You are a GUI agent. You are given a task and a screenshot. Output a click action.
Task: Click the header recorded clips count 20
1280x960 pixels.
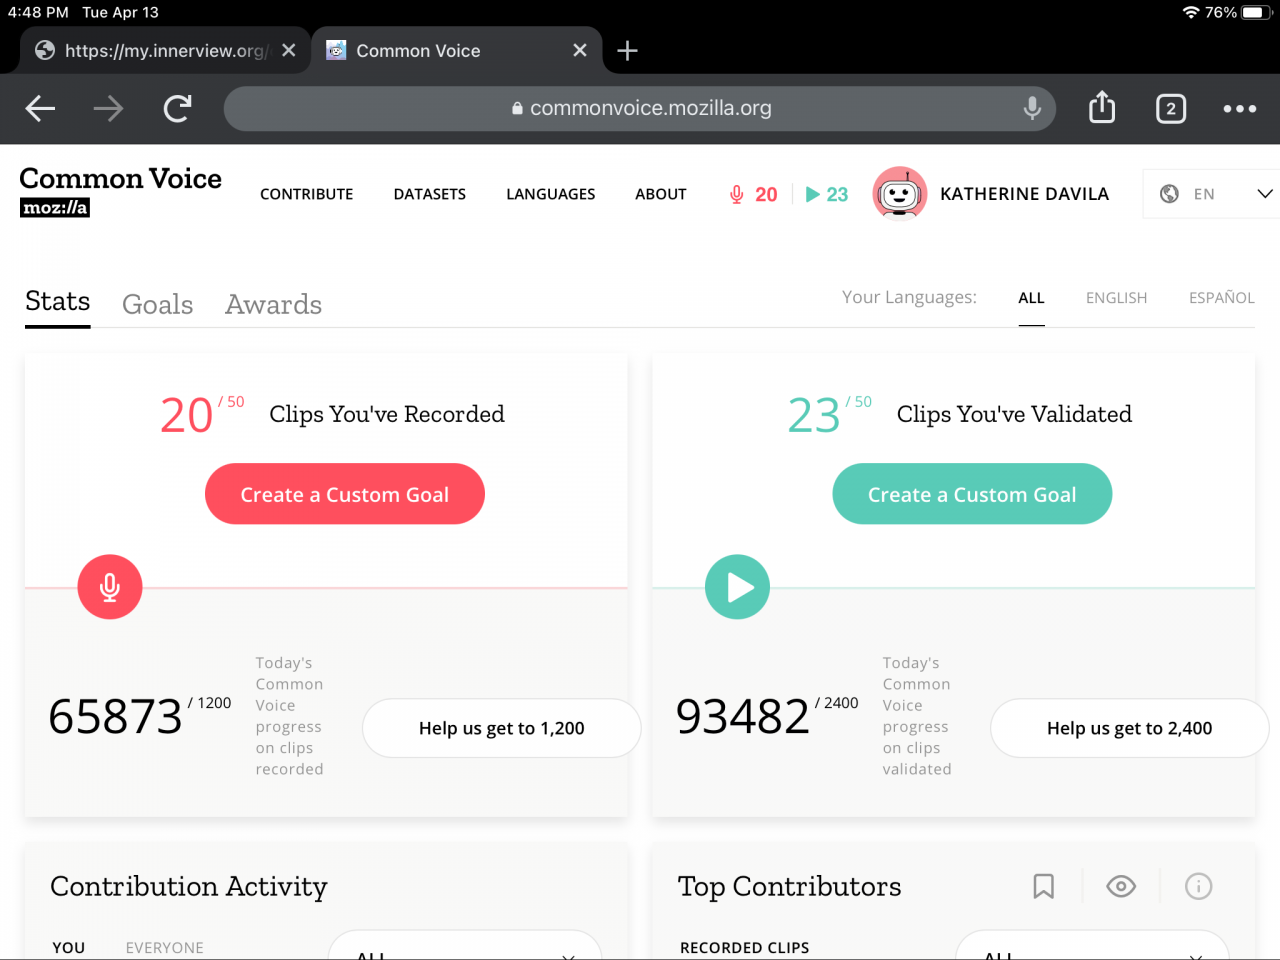(x=753, y=194)
